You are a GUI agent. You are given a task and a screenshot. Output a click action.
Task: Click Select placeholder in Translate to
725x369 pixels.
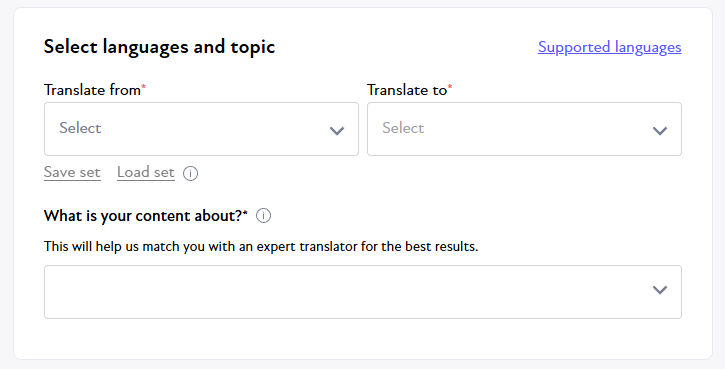tap(403, 128)
